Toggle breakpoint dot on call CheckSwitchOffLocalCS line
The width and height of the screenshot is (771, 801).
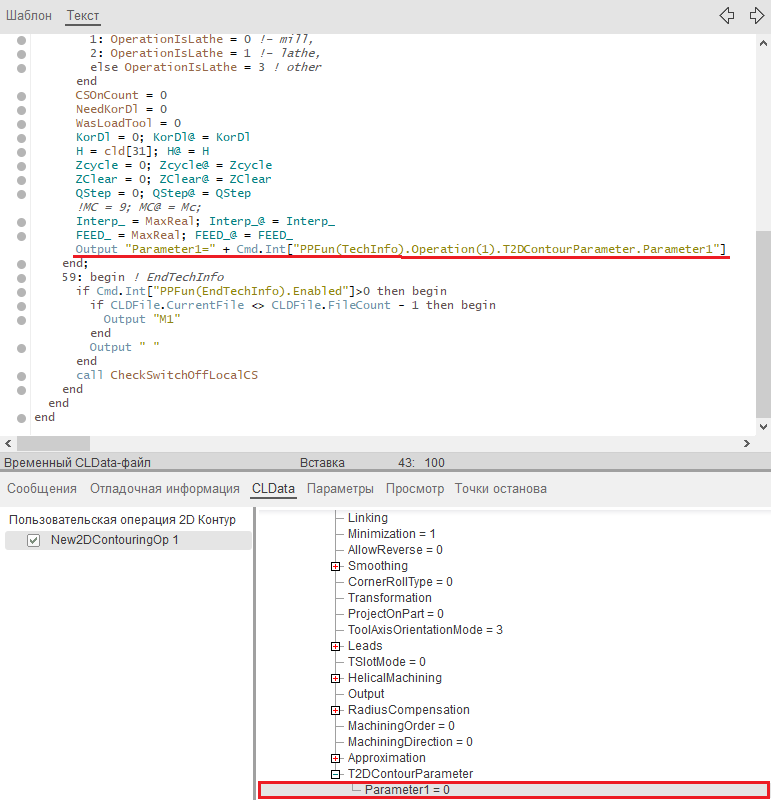(x=21, y=375)
